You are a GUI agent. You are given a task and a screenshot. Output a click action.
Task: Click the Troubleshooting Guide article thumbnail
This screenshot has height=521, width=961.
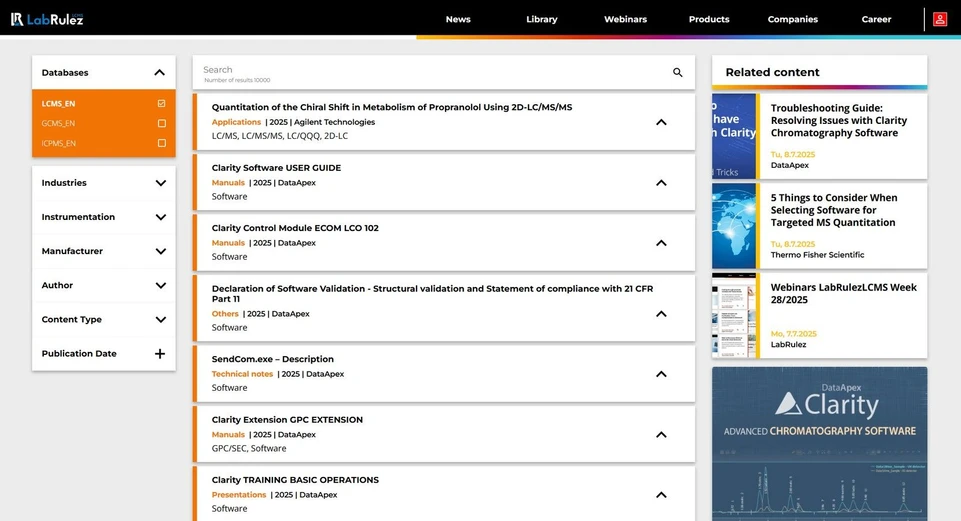(x=735, y=136)
